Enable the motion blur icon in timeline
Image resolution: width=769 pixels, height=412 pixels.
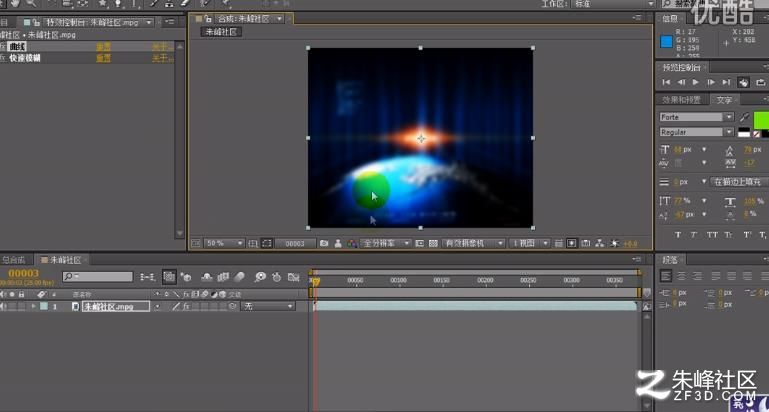[239, 277]
